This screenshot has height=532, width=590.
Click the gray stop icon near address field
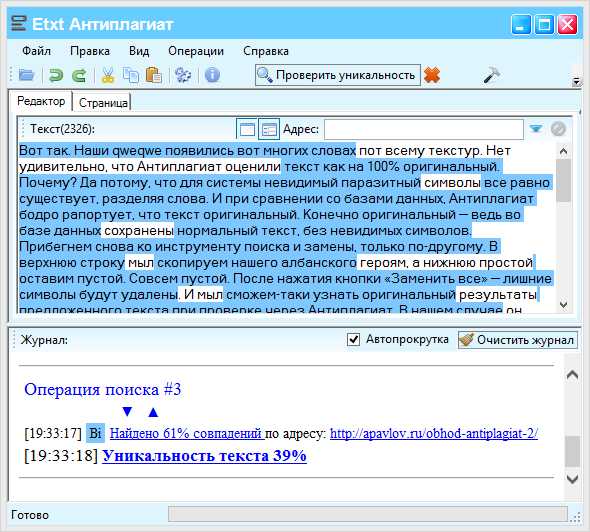tap(558, 129)
